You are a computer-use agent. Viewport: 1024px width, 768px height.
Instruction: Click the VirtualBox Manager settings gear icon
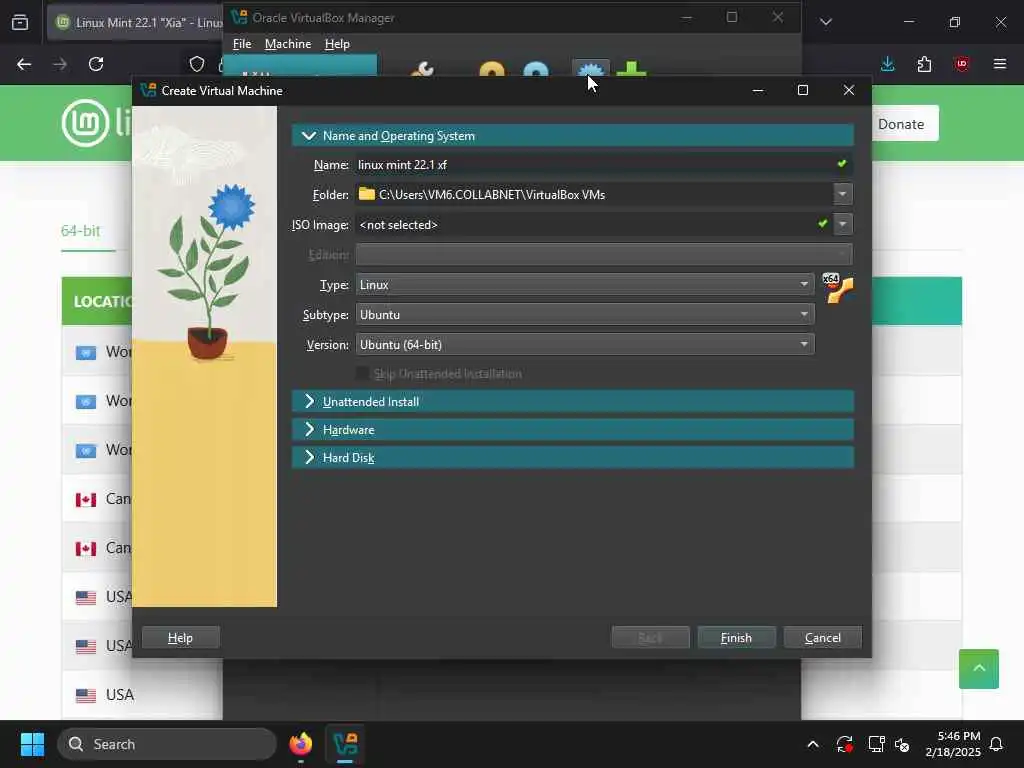[590, 69]
